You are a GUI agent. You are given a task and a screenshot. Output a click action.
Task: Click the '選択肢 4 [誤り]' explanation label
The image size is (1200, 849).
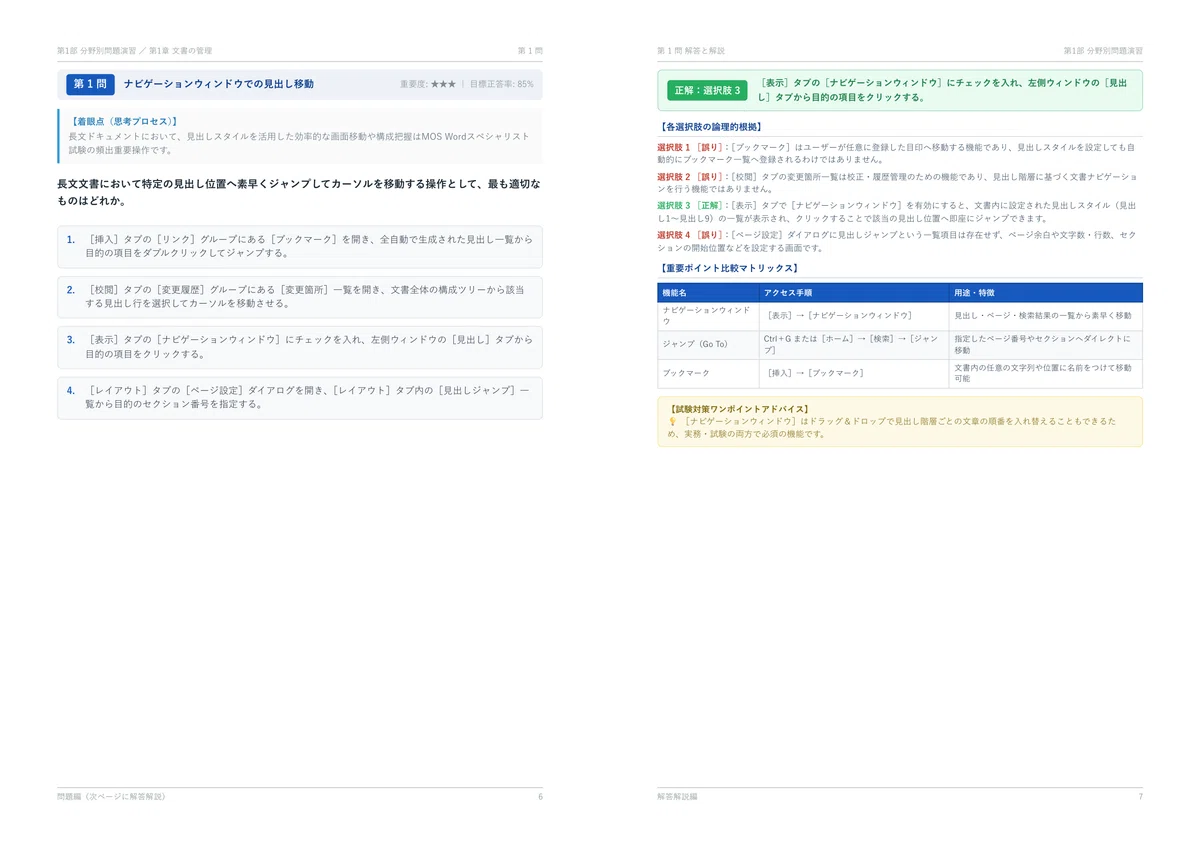690,235
